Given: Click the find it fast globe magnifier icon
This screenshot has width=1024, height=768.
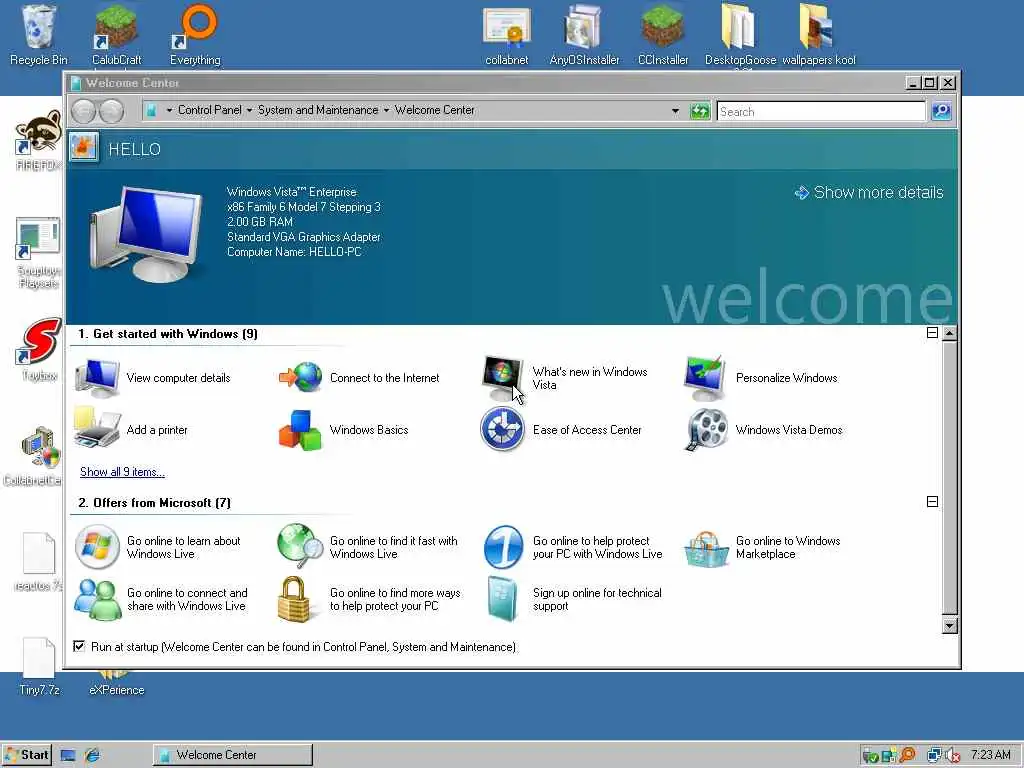Looking at the screenshot, I should pyautogui.click(x=300, y=546).
